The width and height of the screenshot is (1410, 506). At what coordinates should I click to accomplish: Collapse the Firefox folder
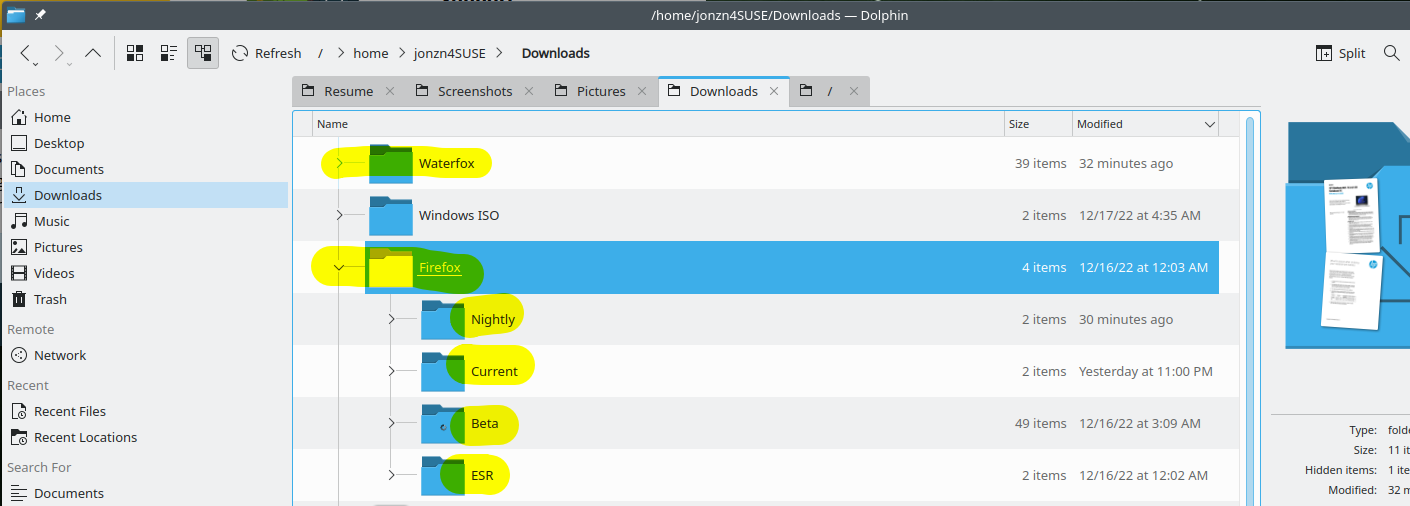click(340, 267)
